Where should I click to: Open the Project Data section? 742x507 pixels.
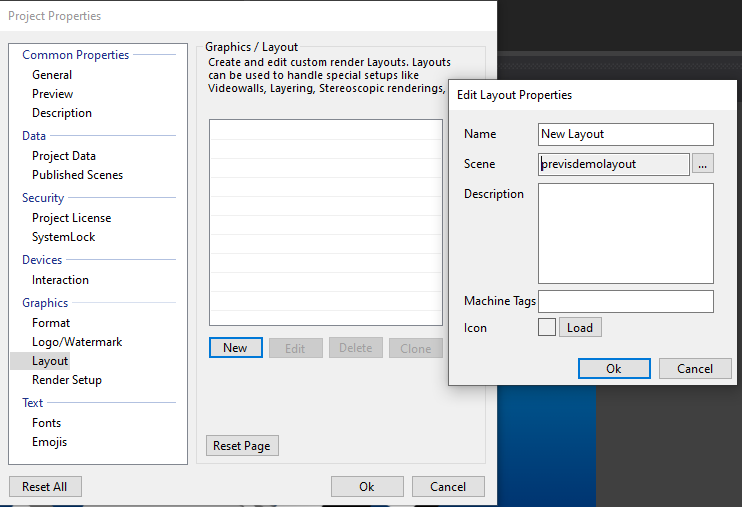[64, 156]
